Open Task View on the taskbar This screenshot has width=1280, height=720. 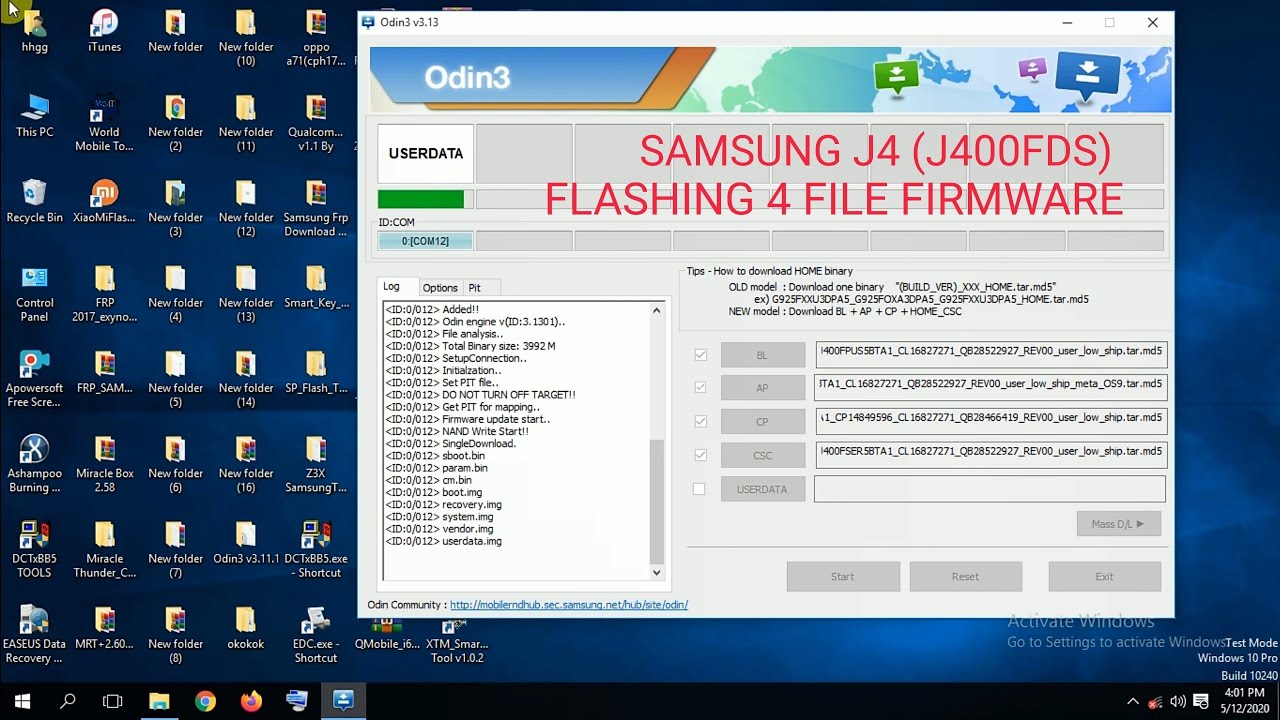(x=113, y=701)
